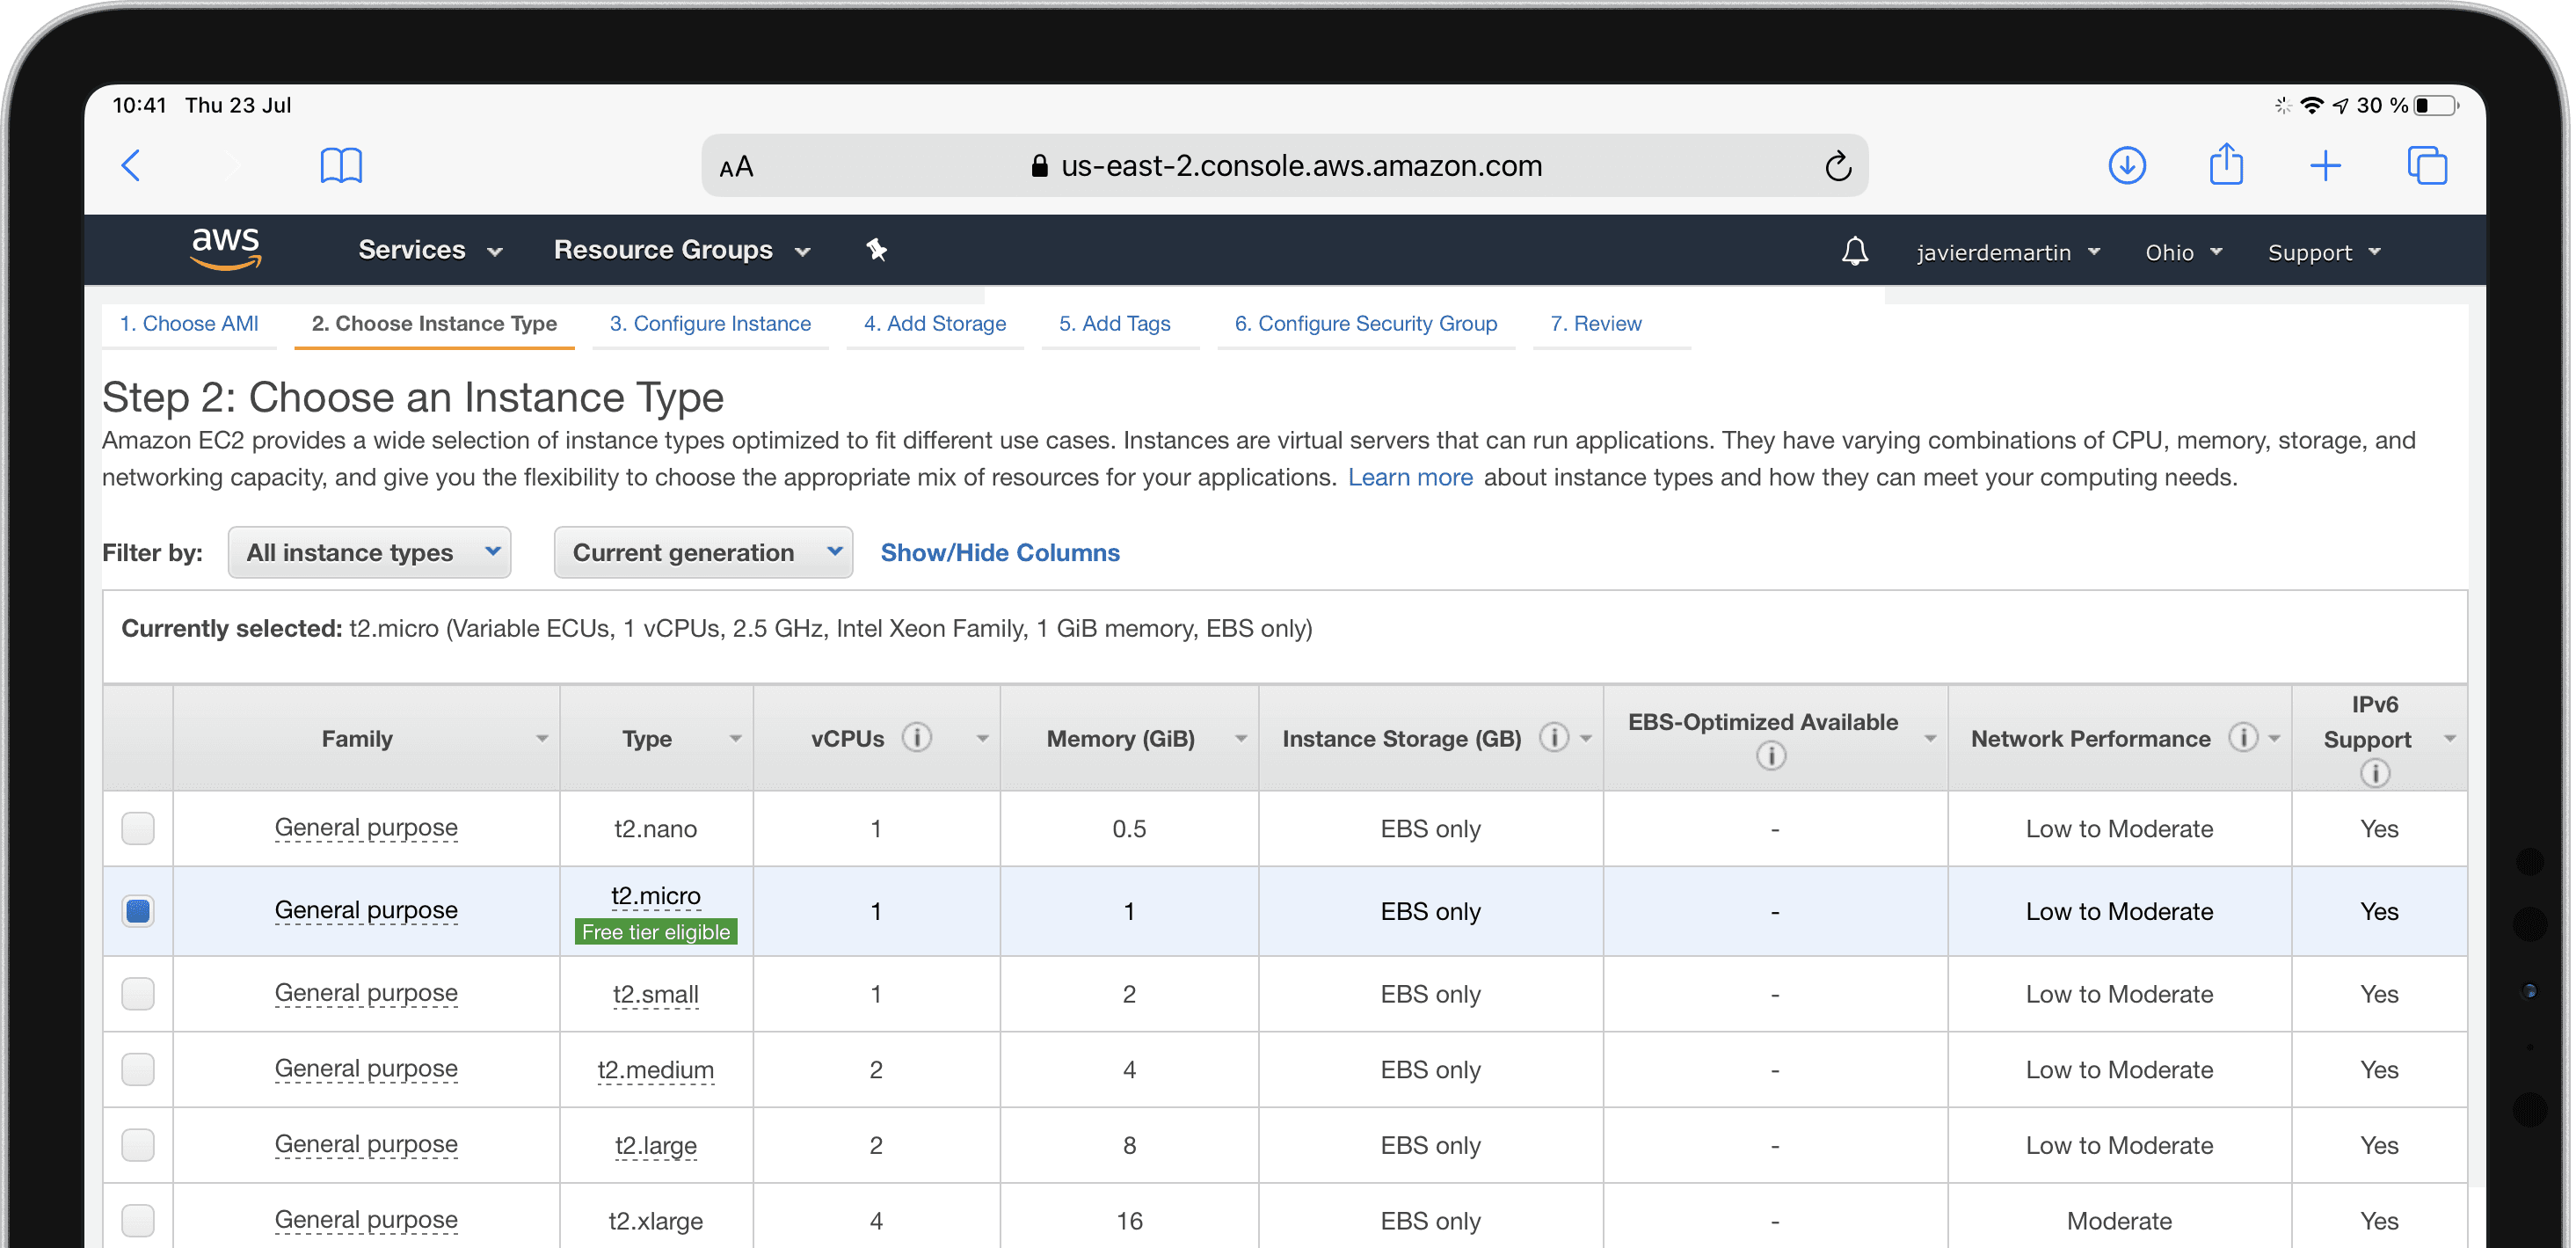Open the Support dropdown
Image resolution: width=2576 pixels, height=1248 pixels.
[2324, 252]
